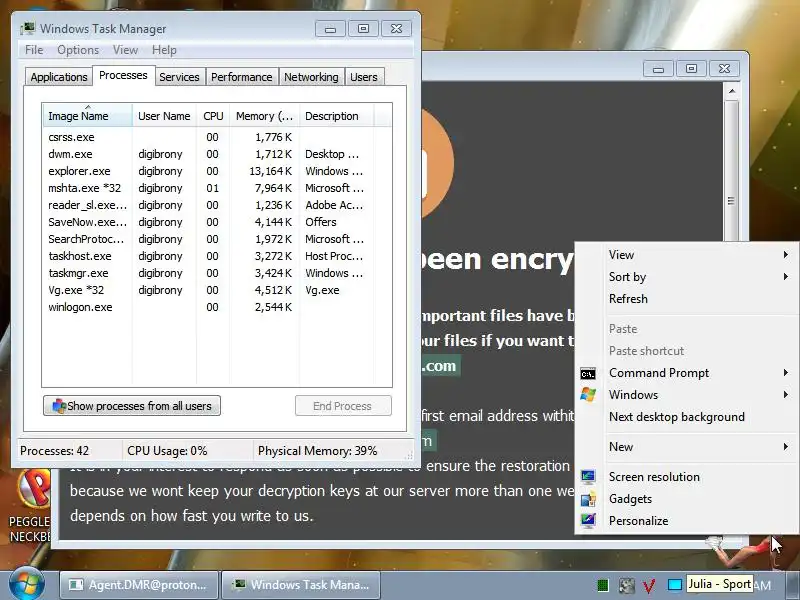The width and height of the screenshot is (800, 600).
Task: Open the Windows Start orb
Action: pos(26,585)
